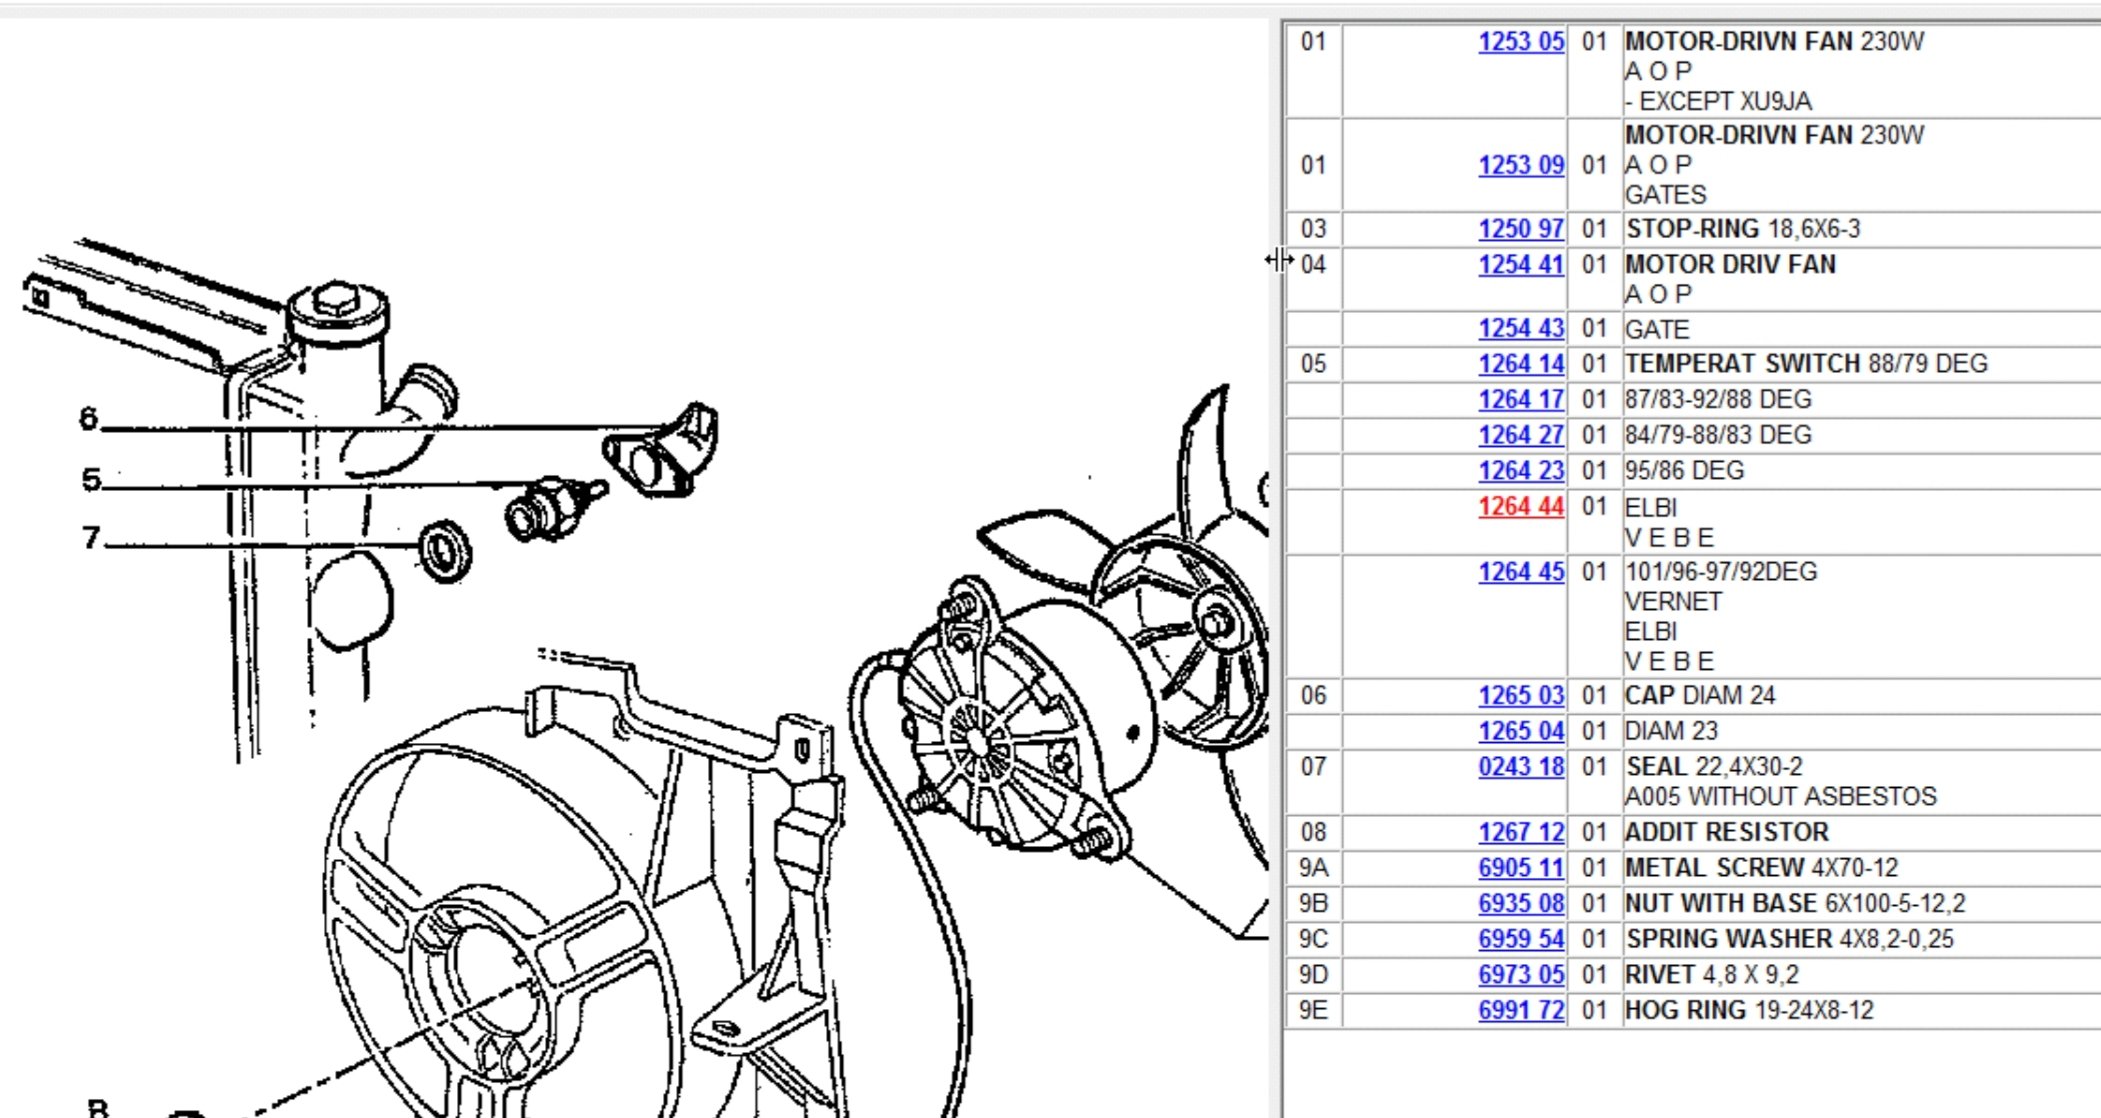This screenshot has height=1118, width=2101.
Task: Select 'RIVET 4,8 X 9,2' description
Action: pos(1712,975)
